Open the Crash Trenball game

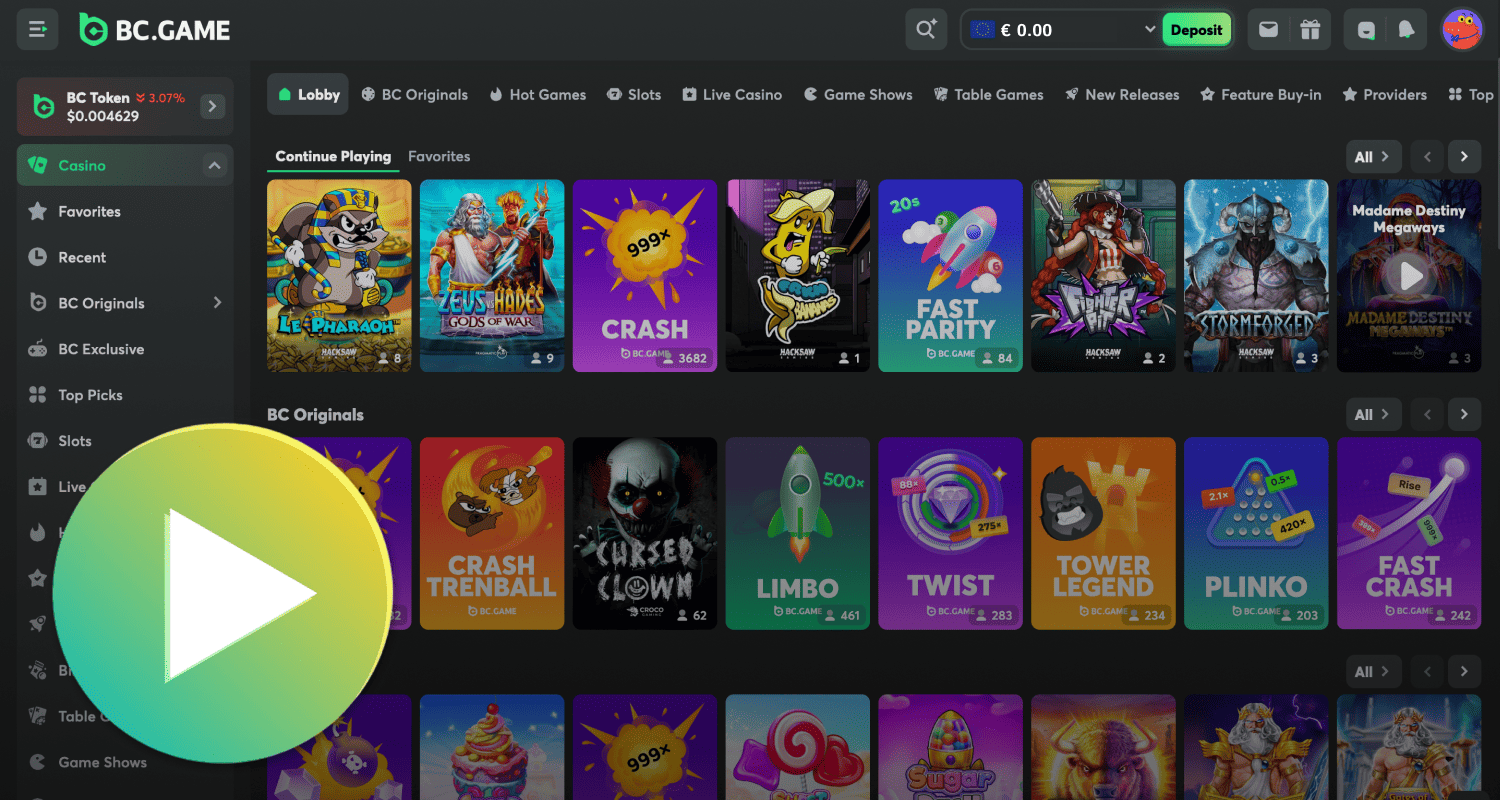tap(492, 534)
